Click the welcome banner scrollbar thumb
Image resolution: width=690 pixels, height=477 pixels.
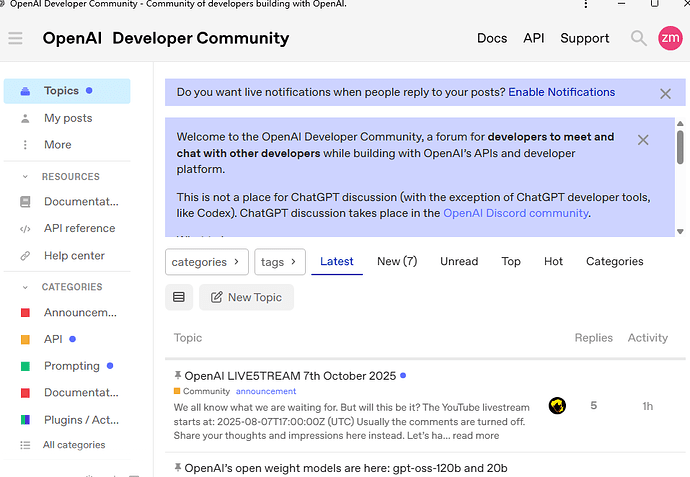(x=680, y=147)
